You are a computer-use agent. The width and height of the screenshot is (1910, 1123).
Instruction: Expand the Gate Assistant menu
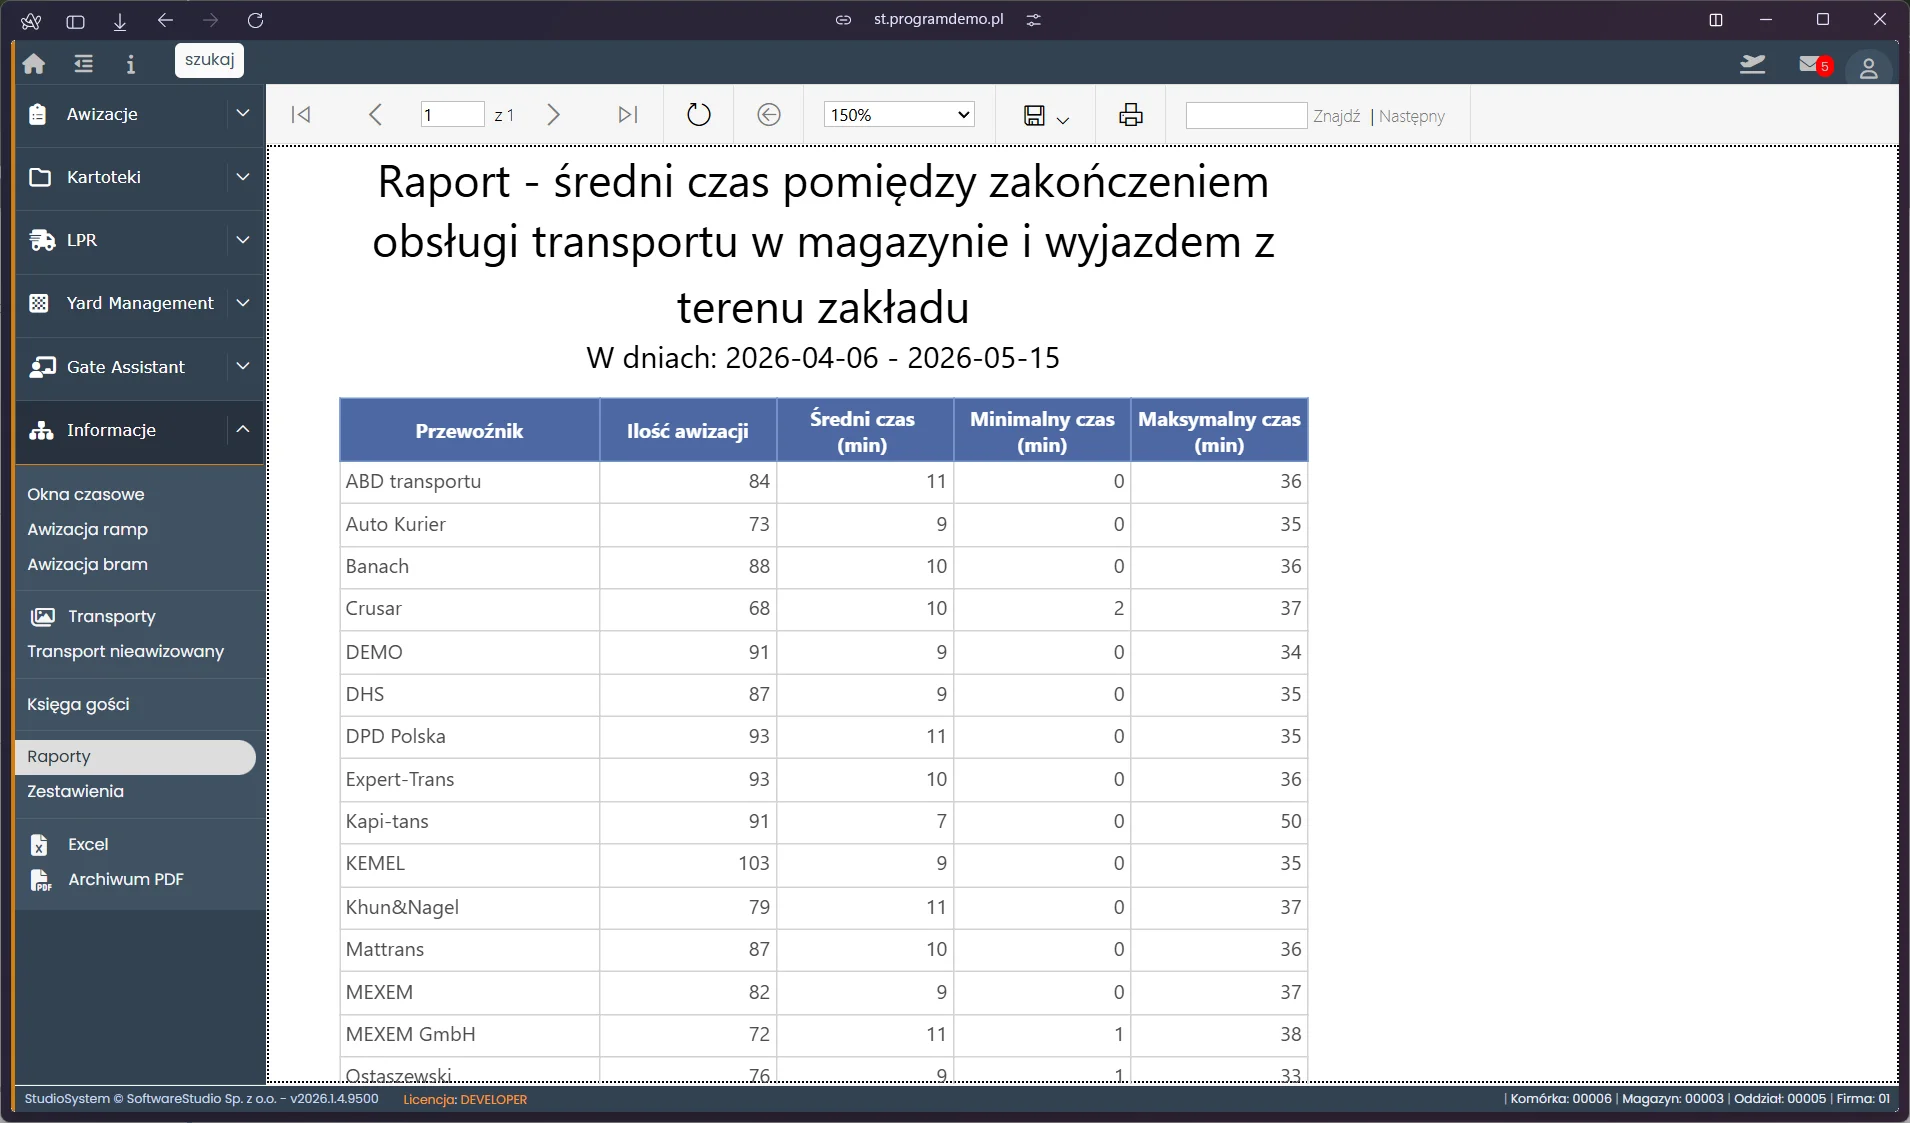point(243,367)
